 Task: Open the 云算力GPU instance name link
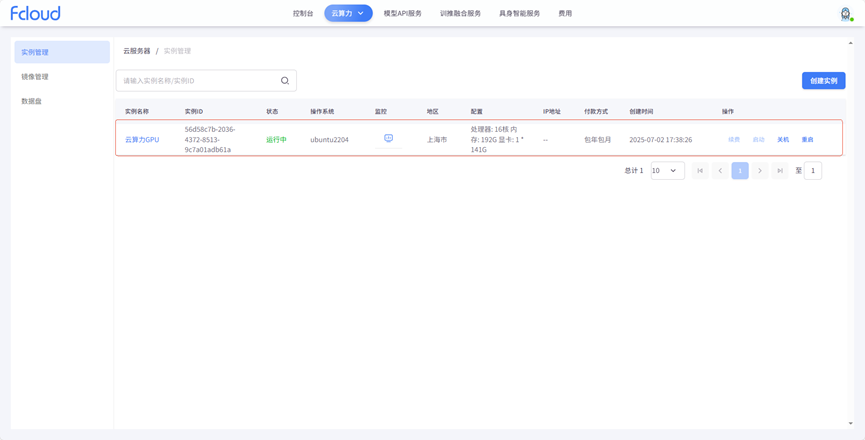[142, 140]
